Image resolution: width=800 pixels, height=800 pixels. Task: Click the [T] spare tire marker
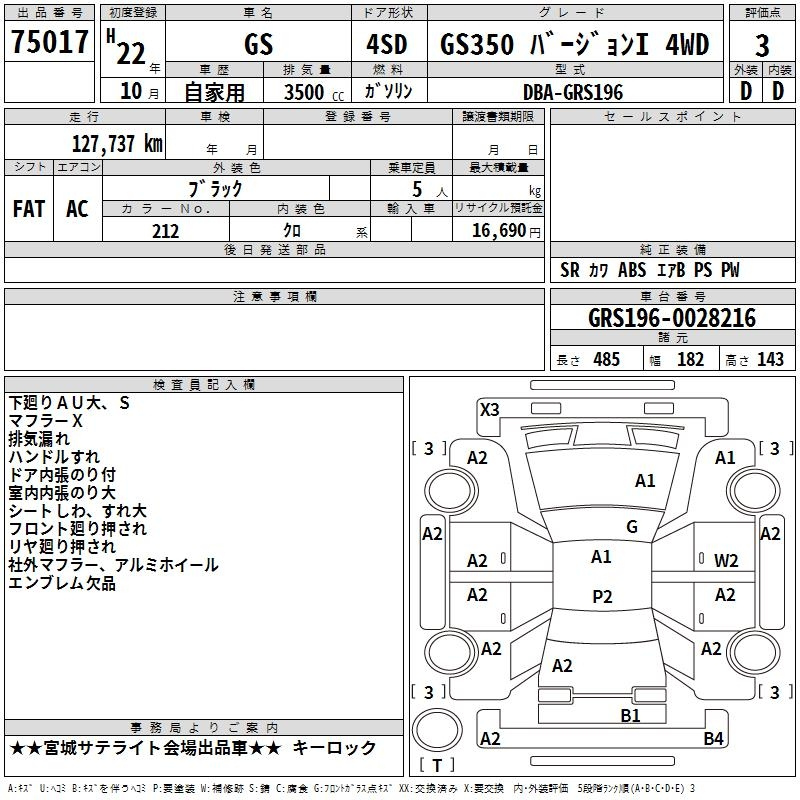click(x=437, y=766)
